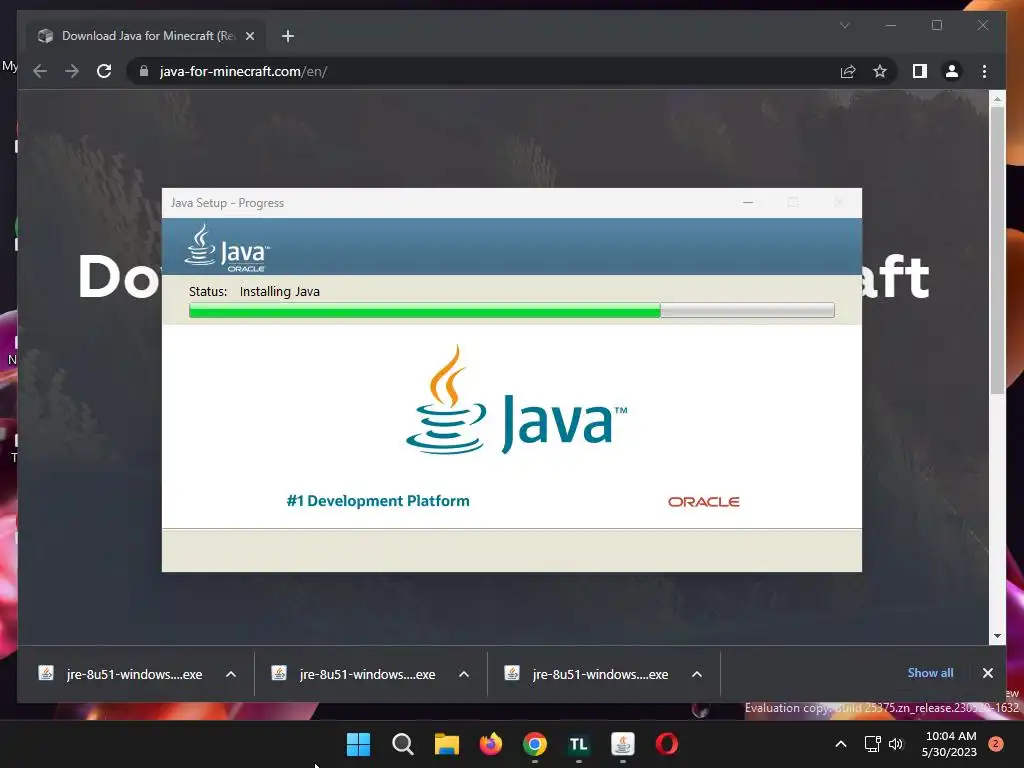Viewport: 1024px width, 768px height.
Task: Switch to the Java installer taskbar icon
Action: point(622,744)
